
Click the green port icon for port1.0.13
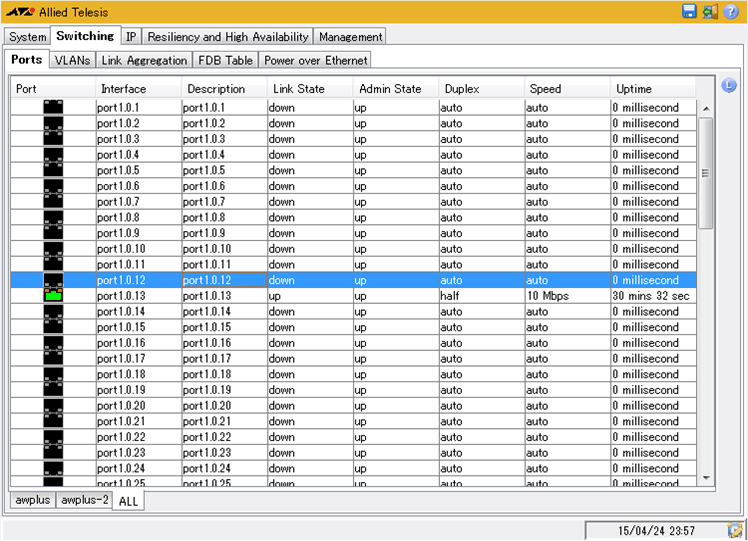pos(53,295)
